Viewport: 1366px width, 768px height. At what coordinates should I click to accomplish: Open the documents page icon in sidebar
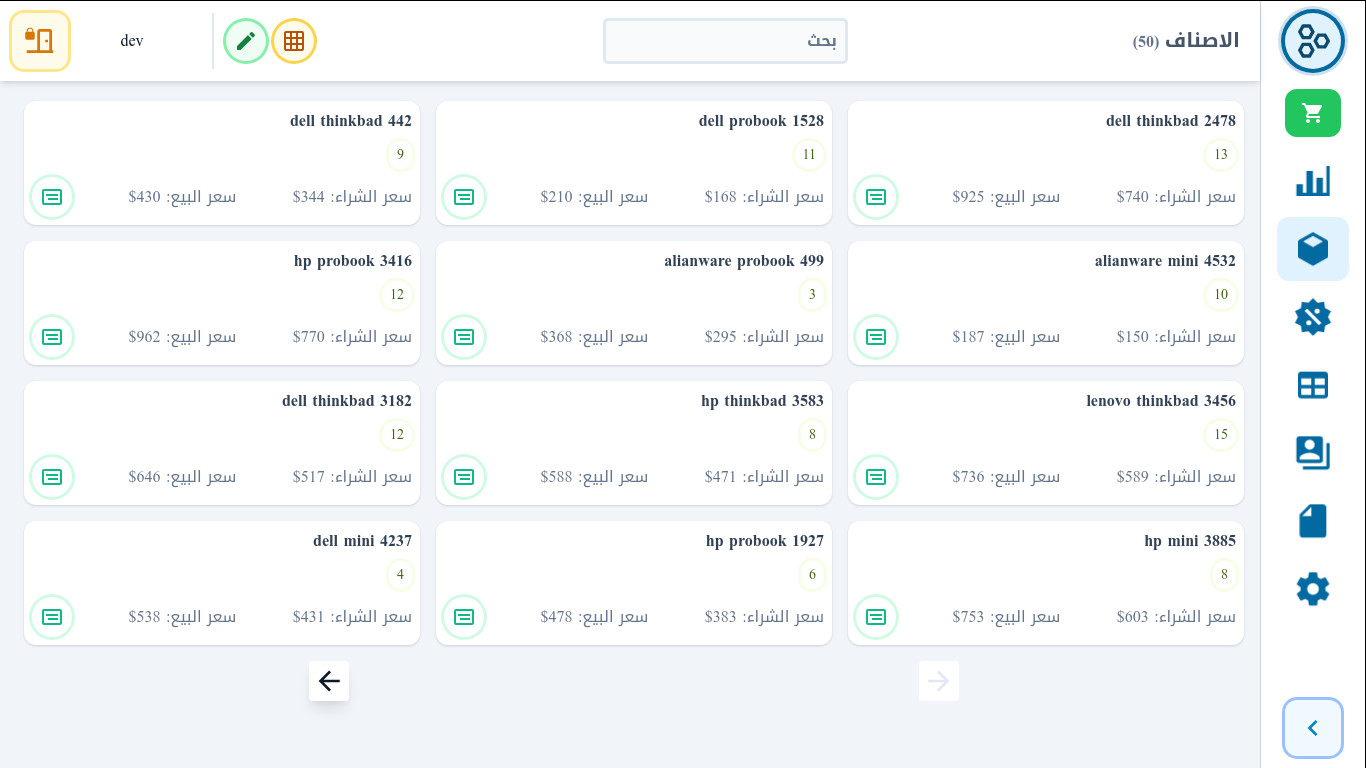pos(1313,521)
